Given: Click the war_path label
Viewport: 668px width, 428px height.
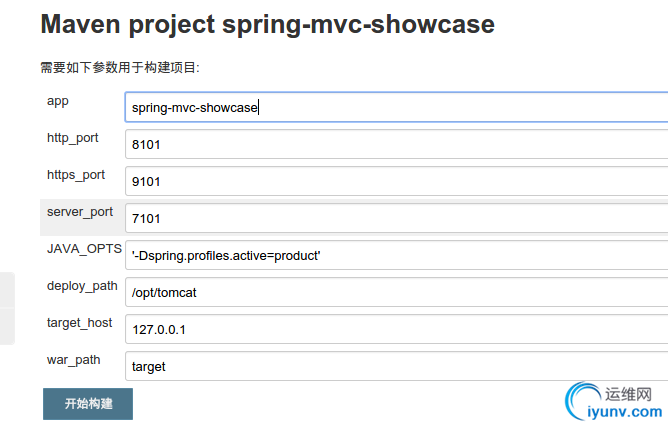Looking at the screenshot, I should point(73,360).
